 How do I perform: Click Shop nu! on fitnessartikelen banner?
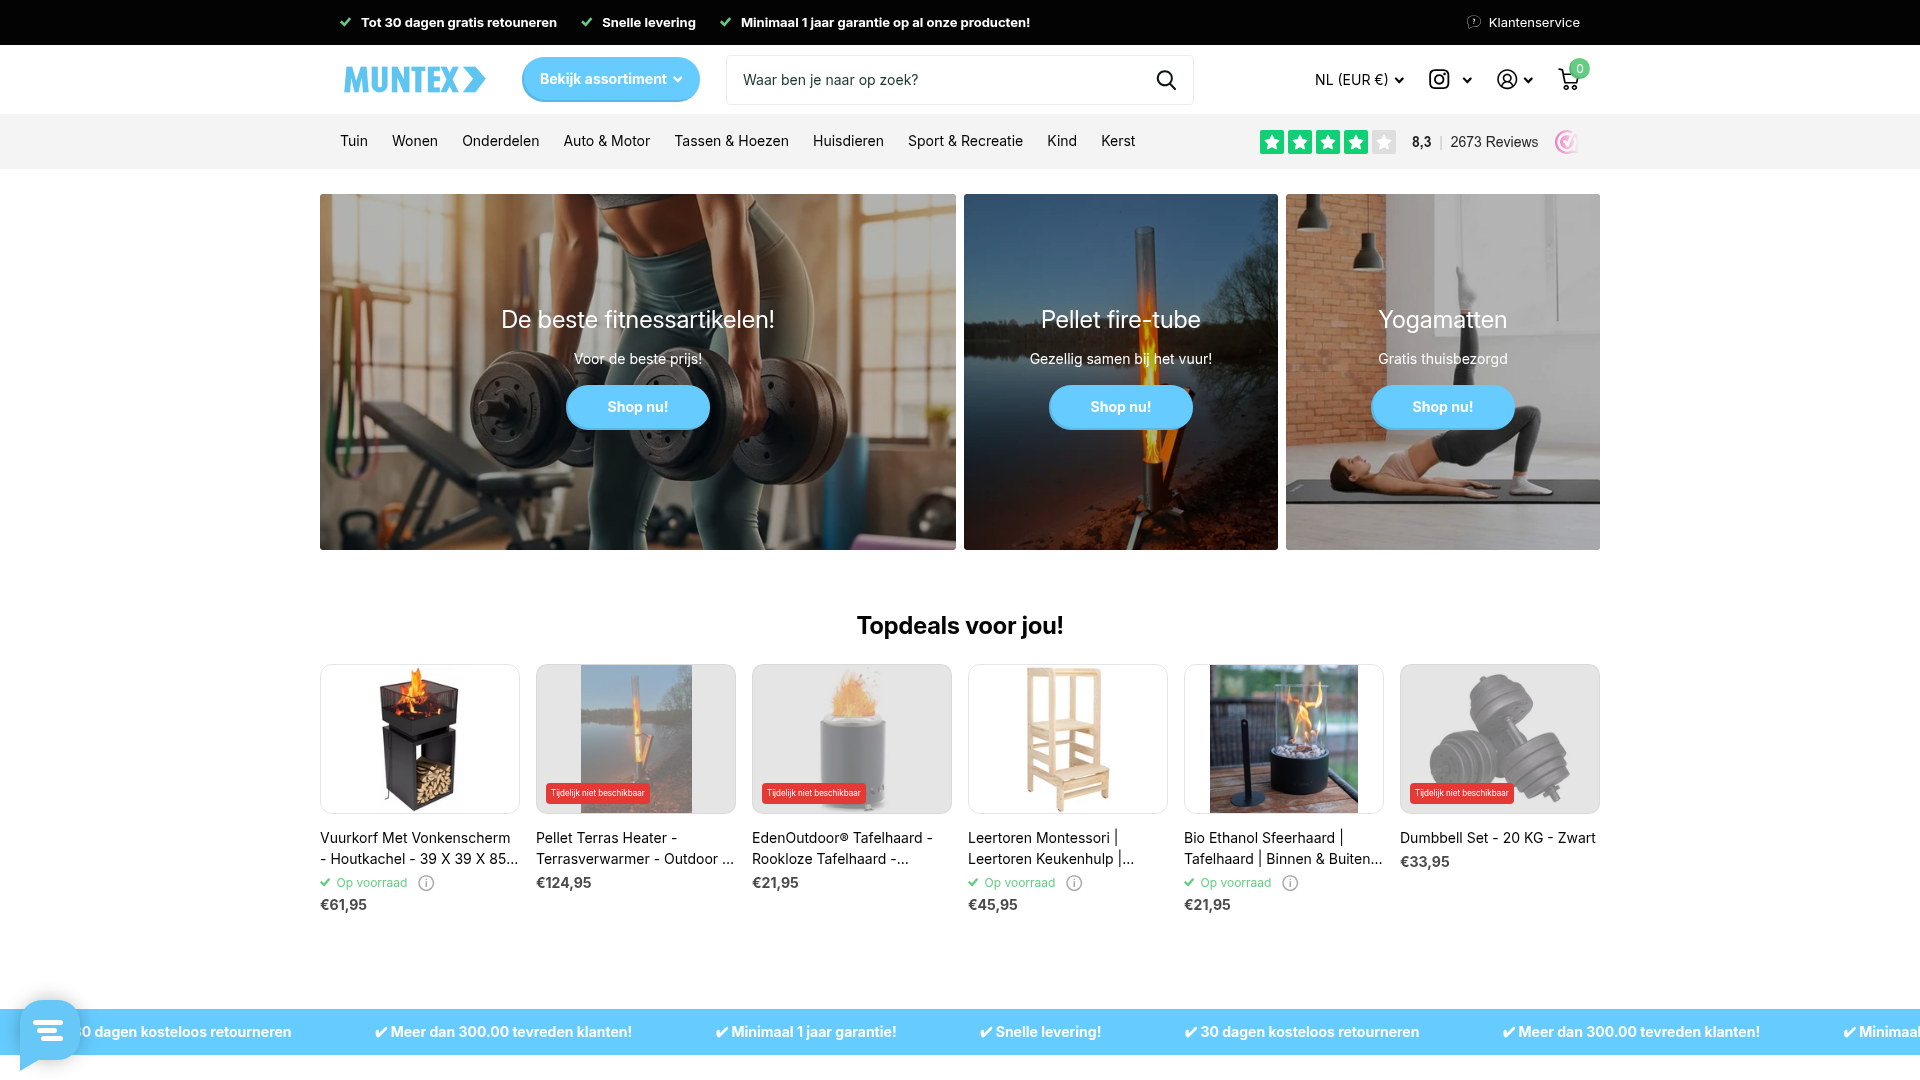[638, 407]
